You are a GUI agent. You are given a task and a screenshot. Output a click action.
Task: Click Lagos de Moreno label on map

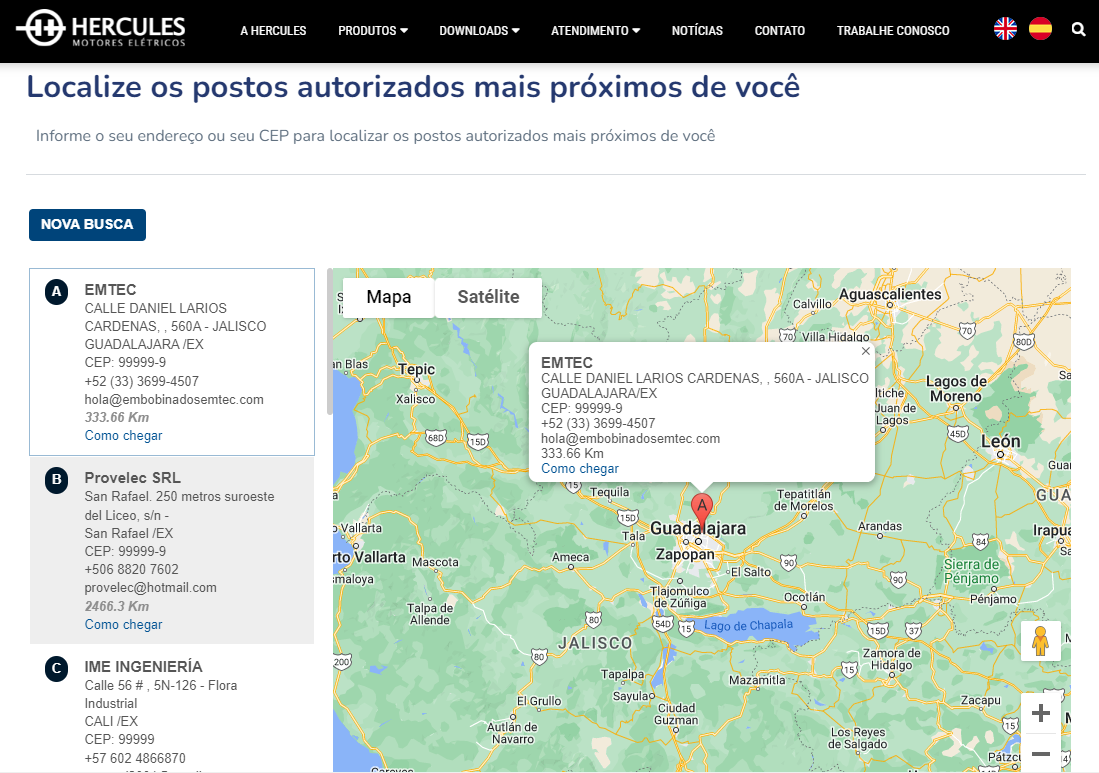click(956, 389)
